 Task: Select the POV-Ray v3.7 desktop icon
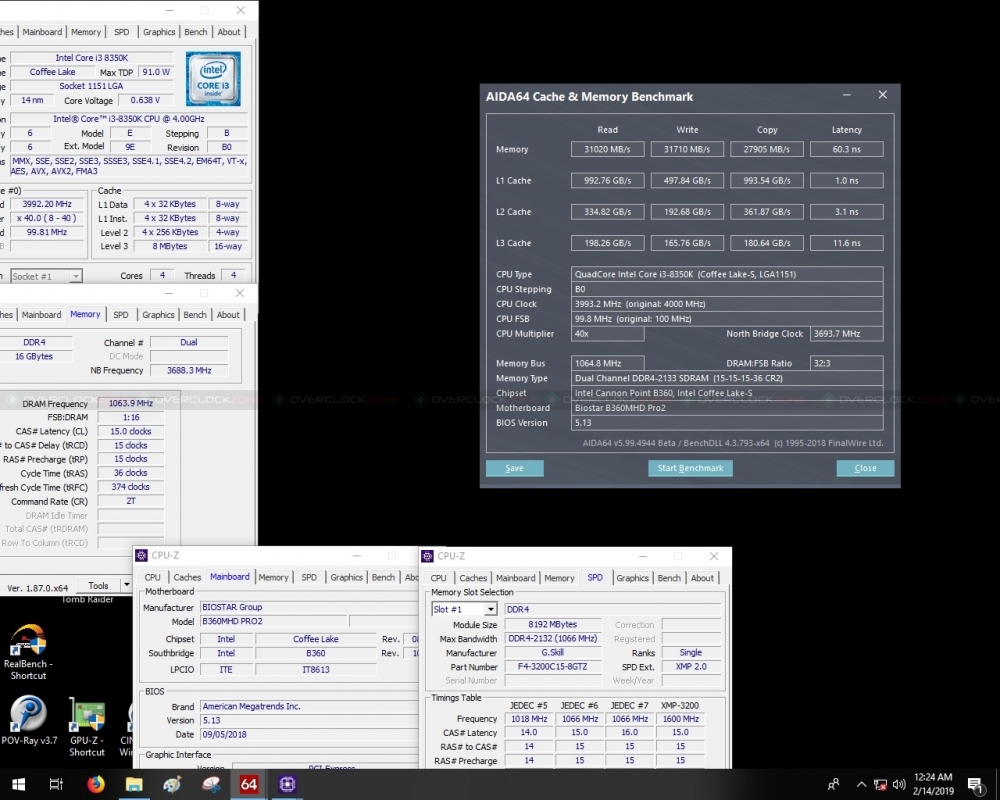tap(29, 720)
